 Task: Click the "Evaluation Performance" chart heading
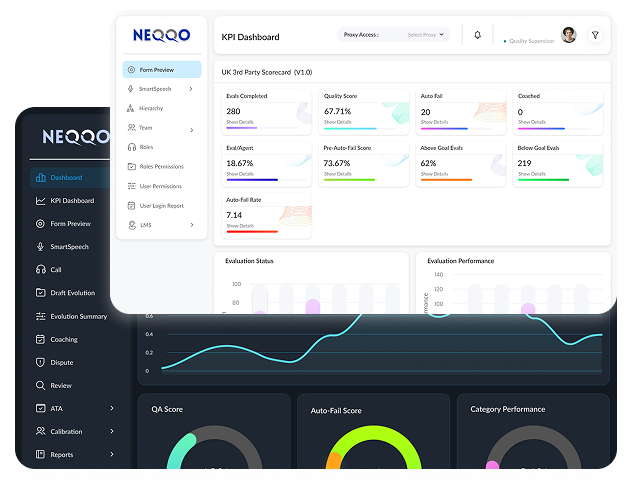[x=461, y=261]
